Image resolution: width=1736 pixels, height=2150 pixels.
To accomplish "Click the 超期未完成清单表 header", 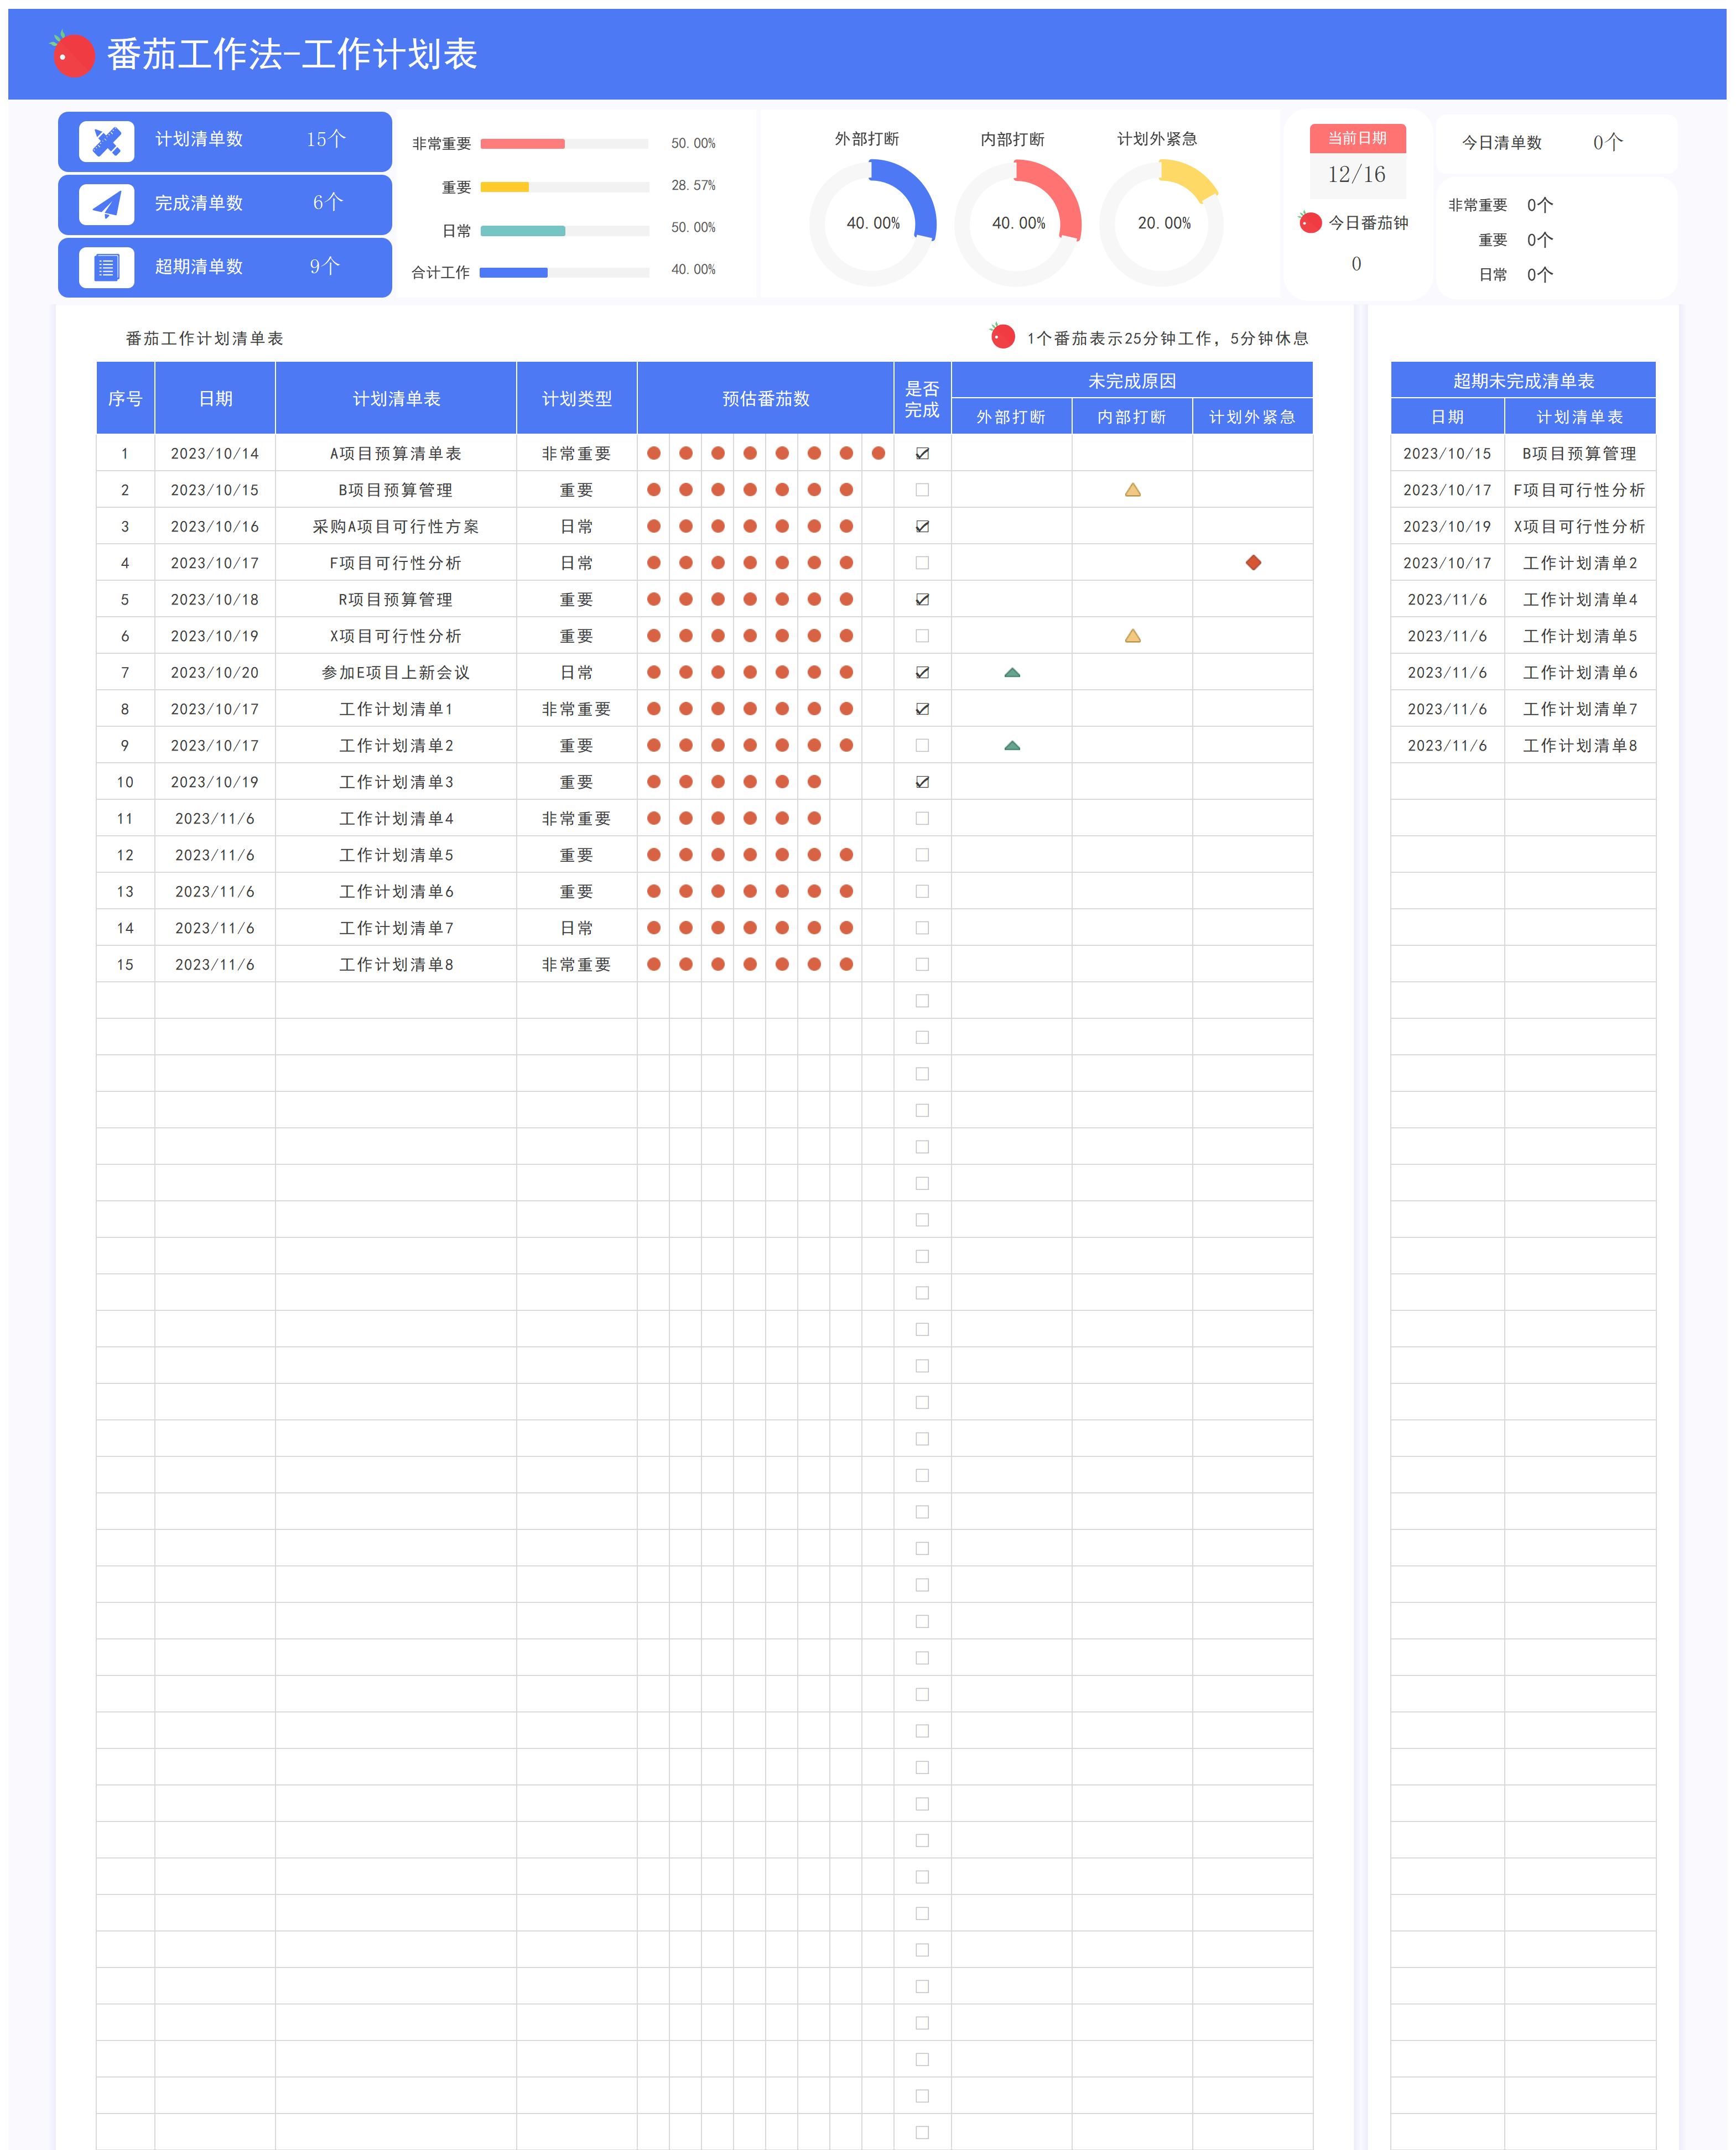I will (1523, 381).
